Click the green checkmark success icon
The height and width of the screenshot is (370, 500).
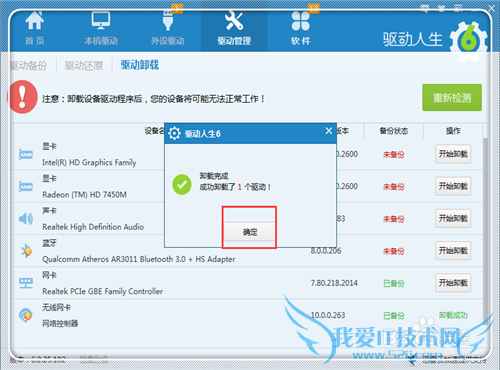tap(182, 184)
